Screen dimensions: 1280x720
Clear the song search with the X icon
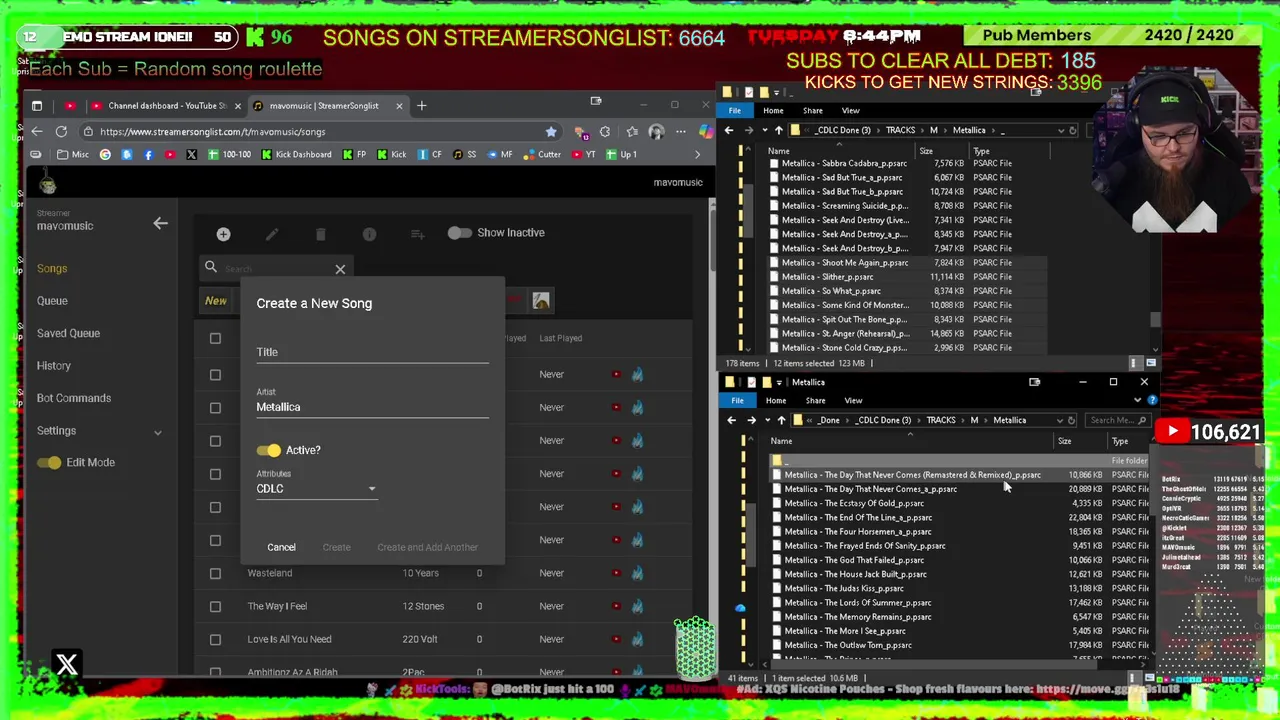pos(340,269)
